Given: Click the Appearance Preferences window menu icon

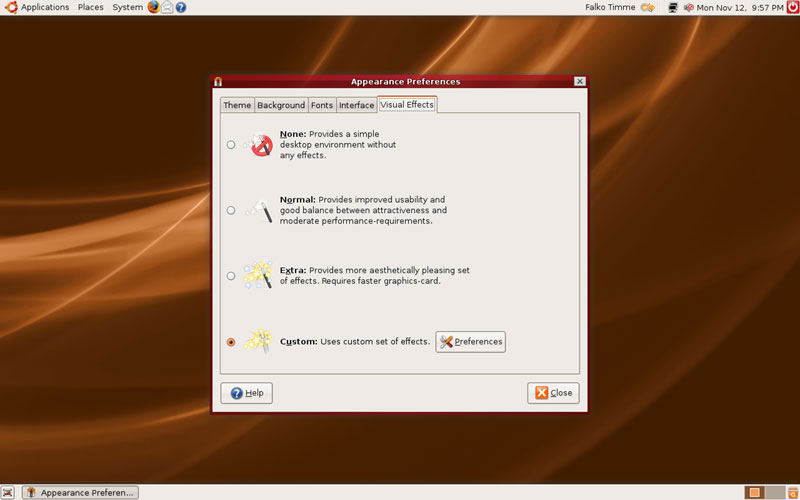Looking at the screenshot, I should point(218,82).
